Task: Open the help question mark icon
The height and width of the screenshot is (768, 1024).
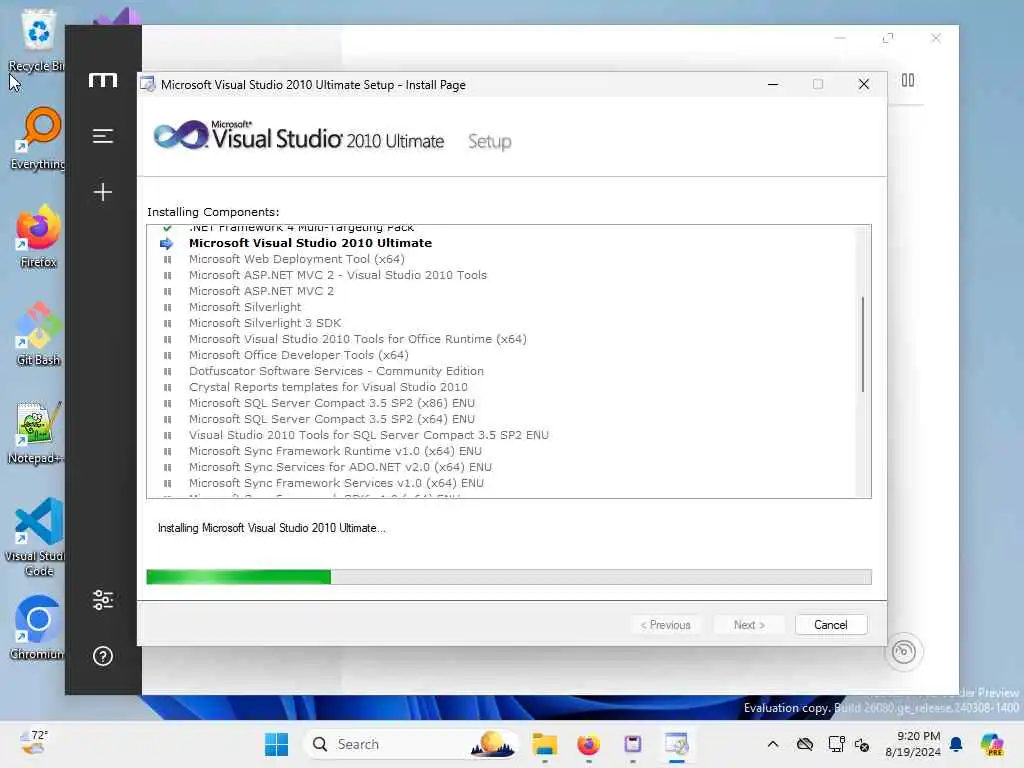Action: 103,656
